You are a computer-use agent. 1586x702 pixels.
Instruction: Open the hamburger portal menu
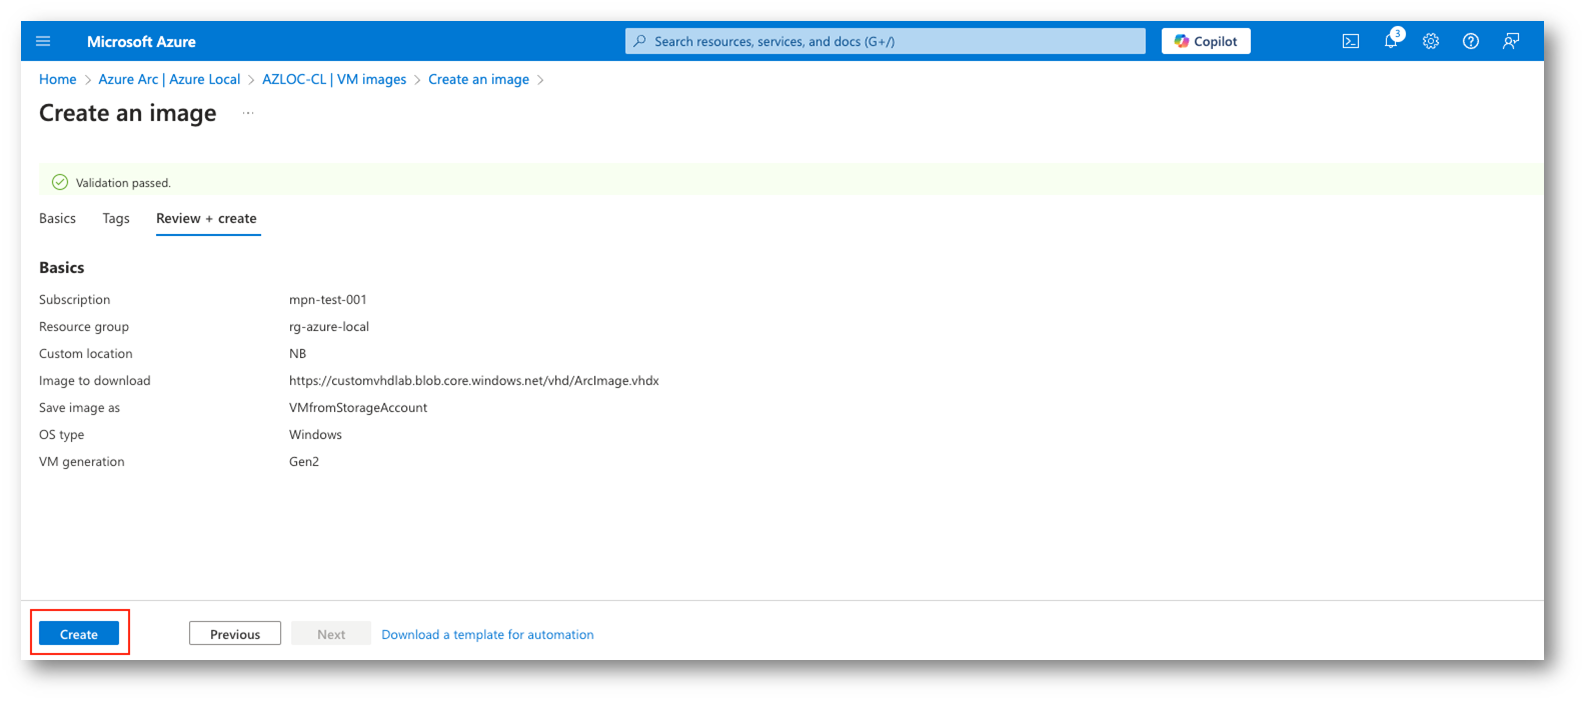(43, 41)
